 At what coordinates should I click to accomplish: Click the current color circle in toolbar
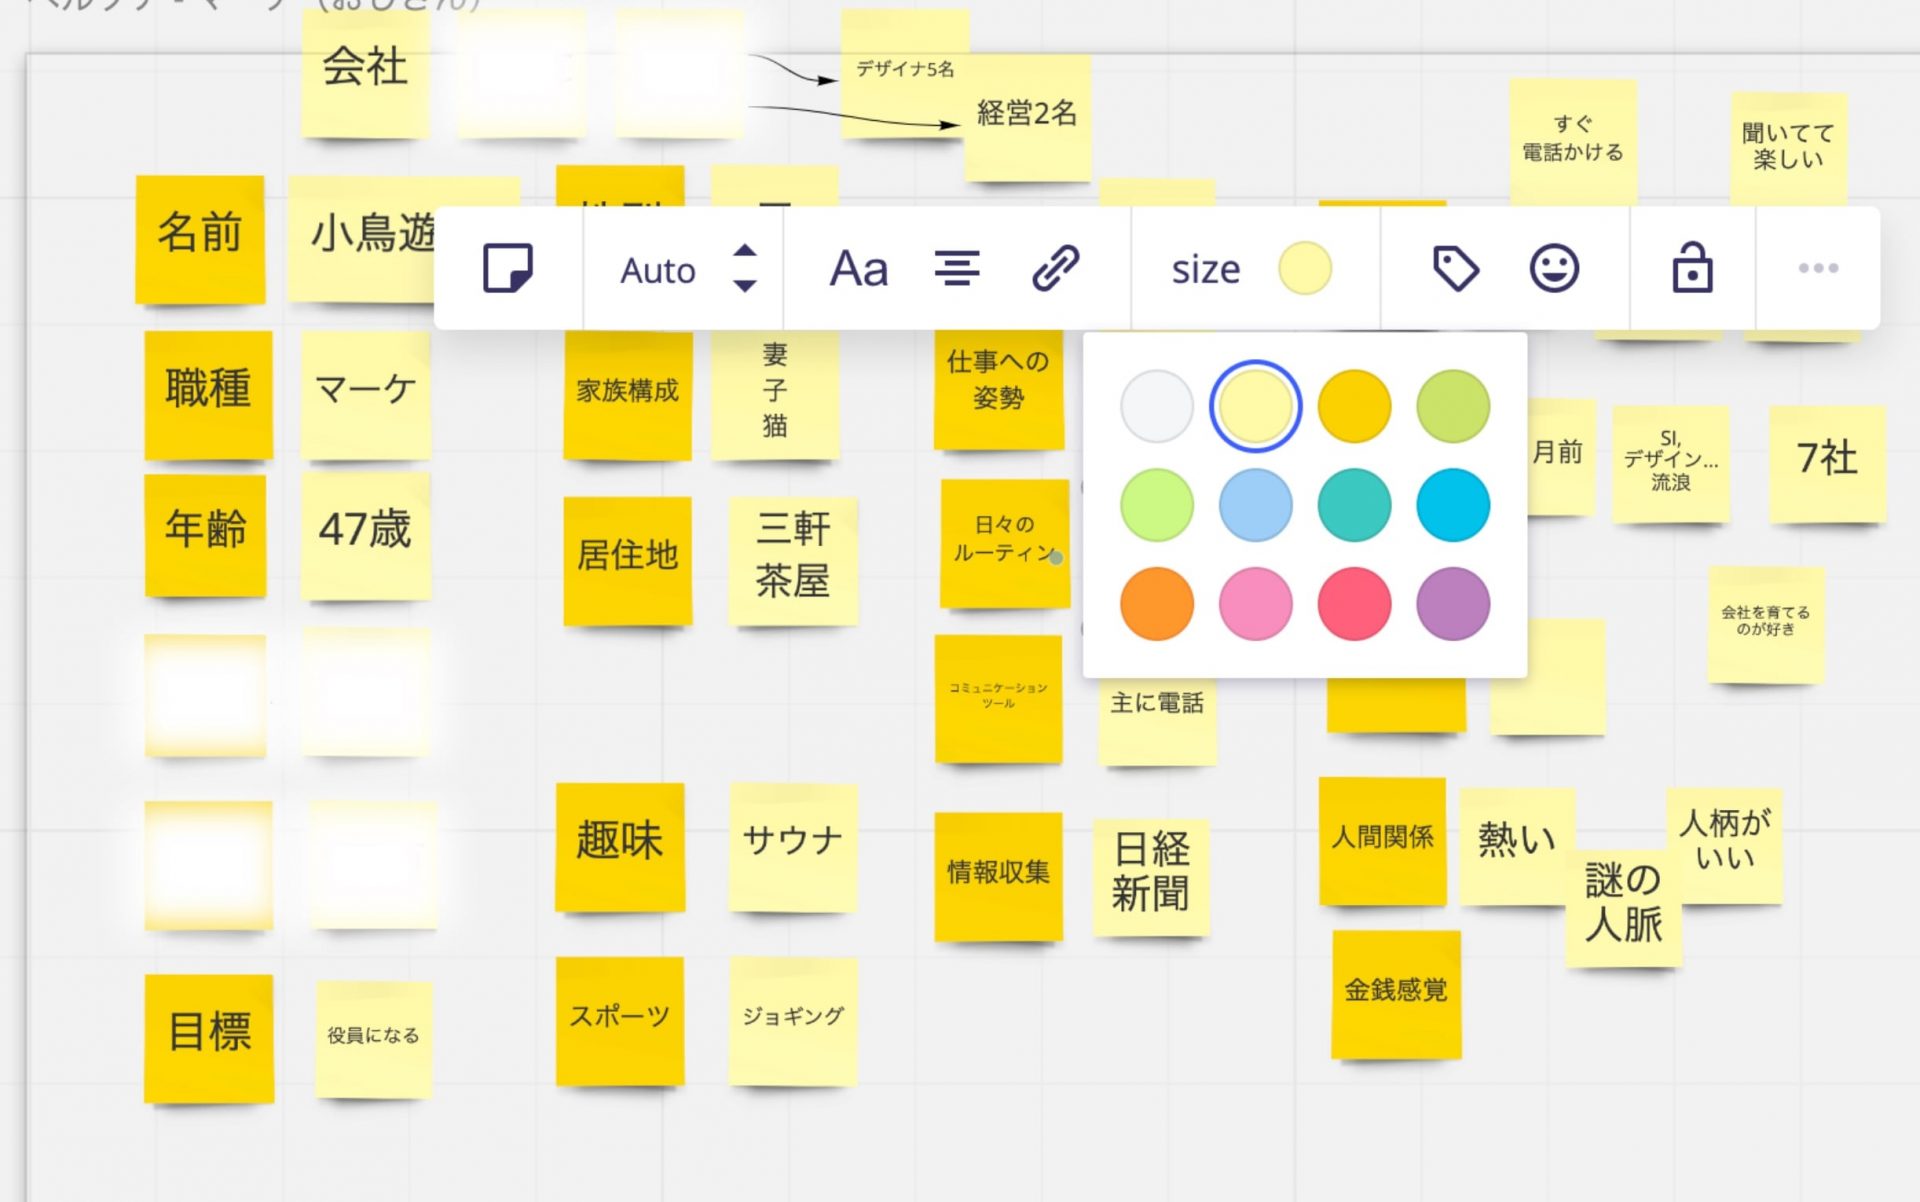(1304, 268)
